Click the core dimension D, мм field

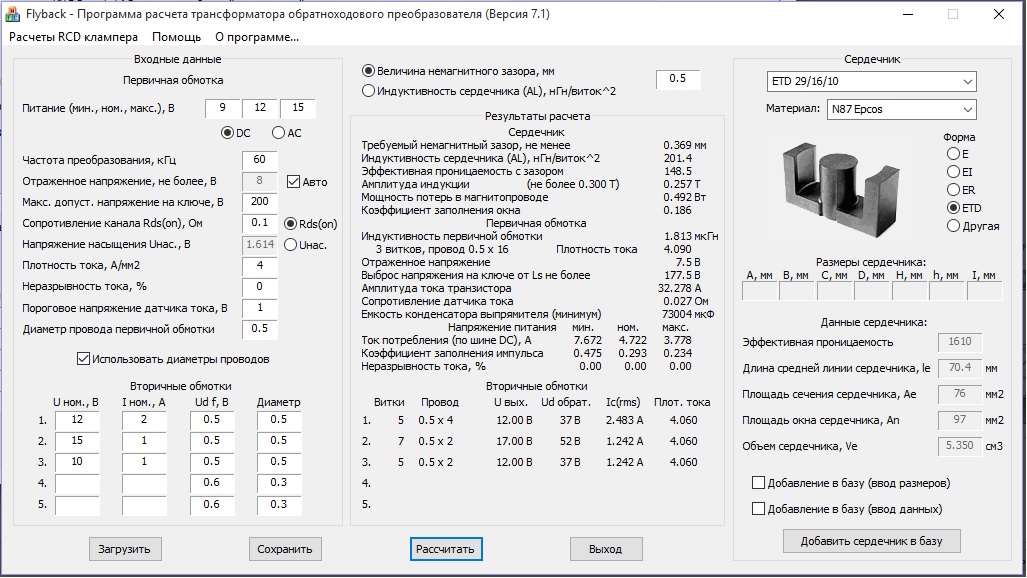(872, 291)
